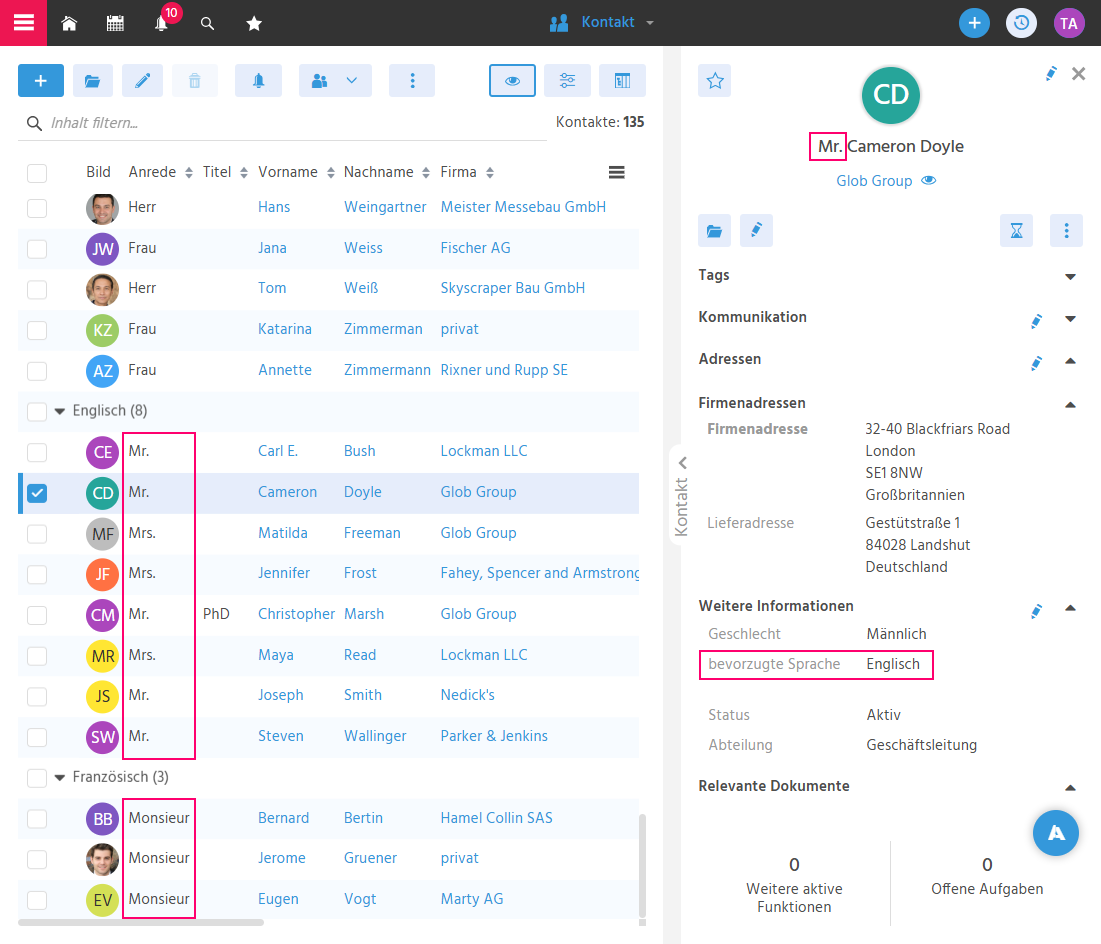This screenshot has height=944, width=1101.
Task: Open history clock icon in top bar
Action: point(1021,23)
